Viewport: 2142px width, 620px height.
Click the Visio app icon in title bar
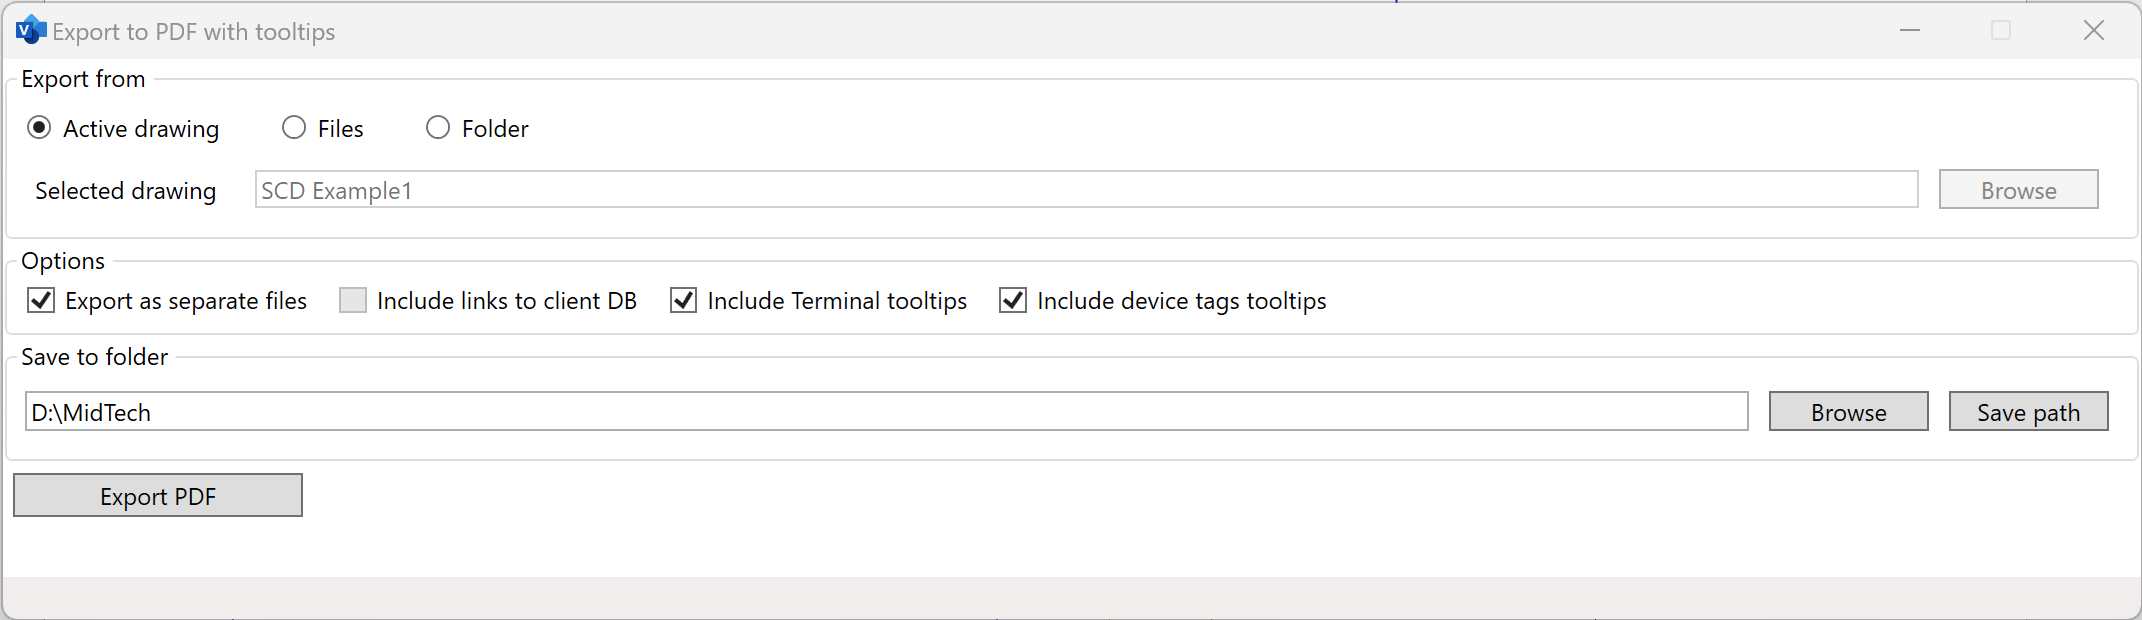31,30
